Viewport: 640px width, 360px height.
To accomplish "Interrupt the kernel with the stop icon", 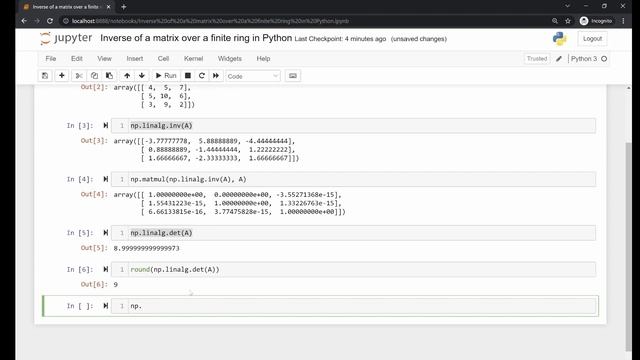I will tap(188, 76).
